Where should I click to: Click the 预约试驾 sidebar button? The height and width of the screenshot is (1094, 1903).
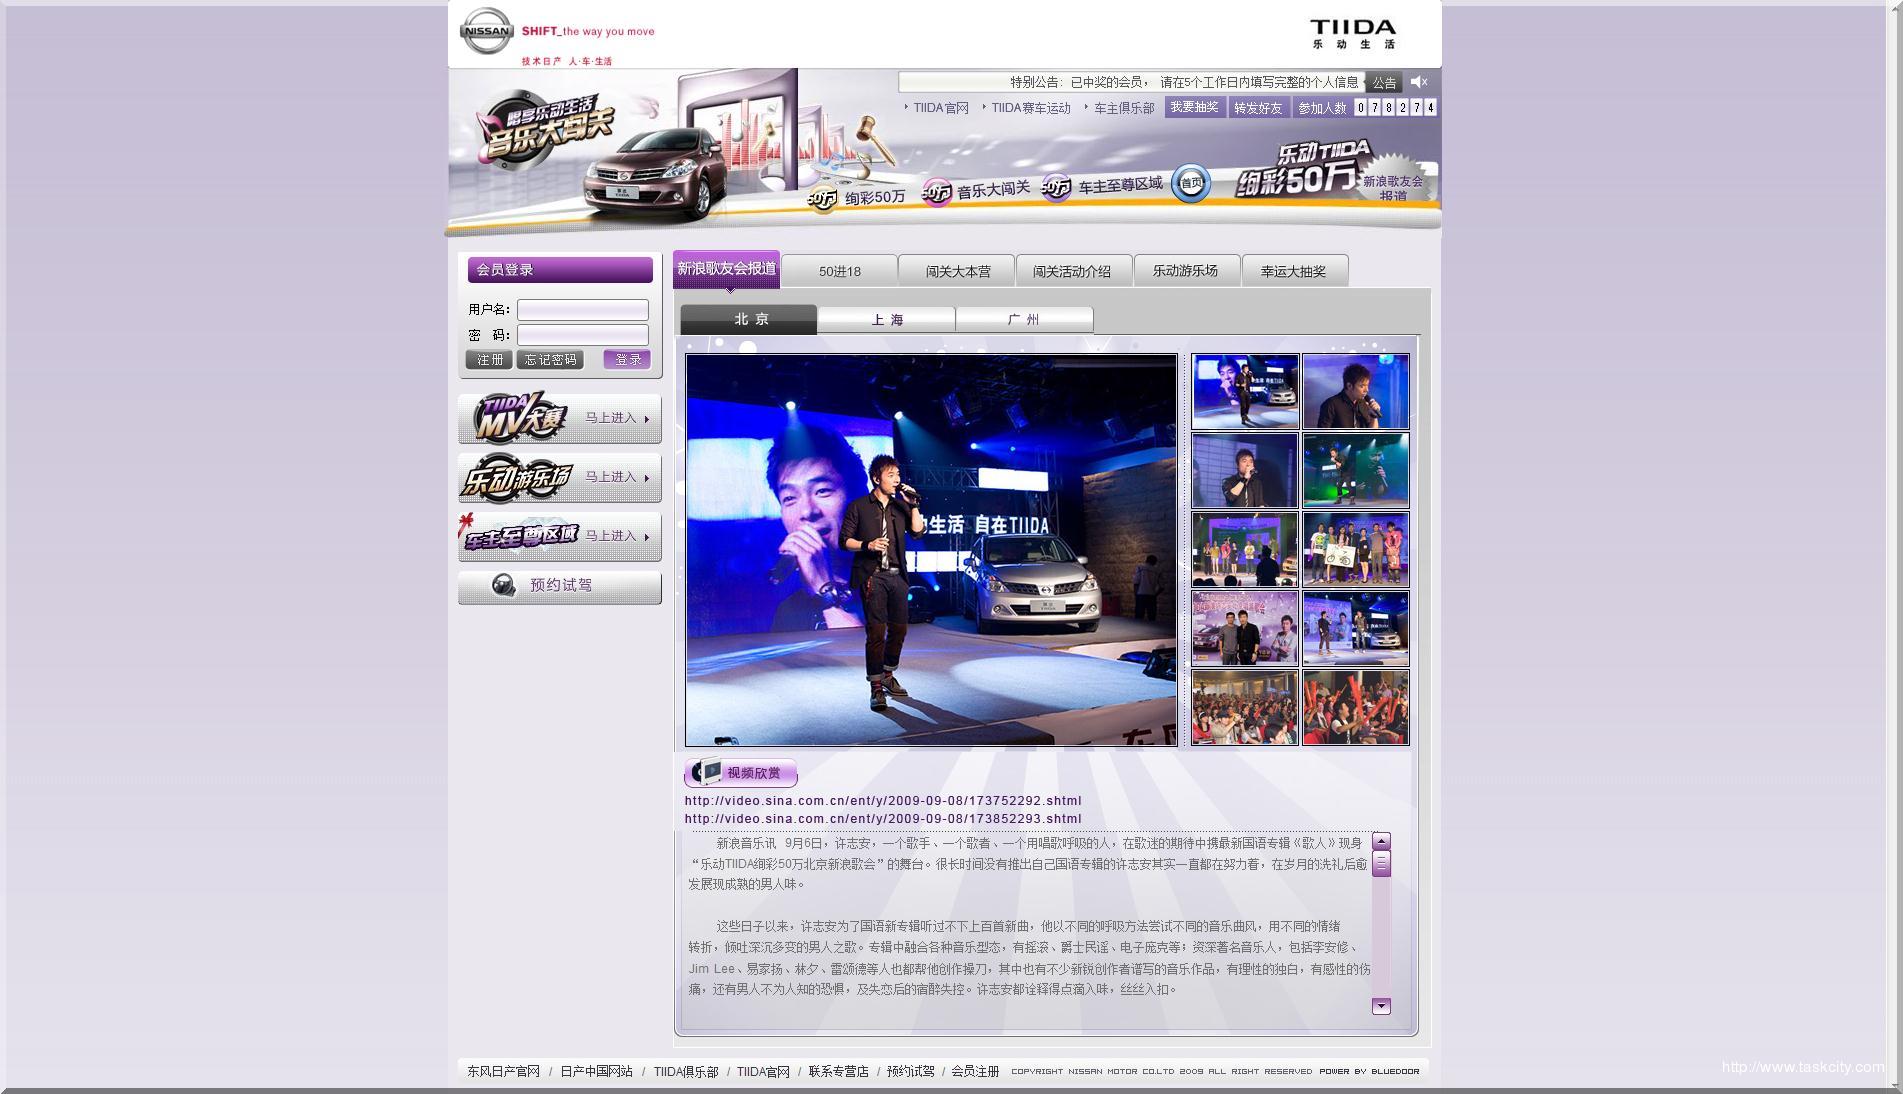click(x=560, y=586)
